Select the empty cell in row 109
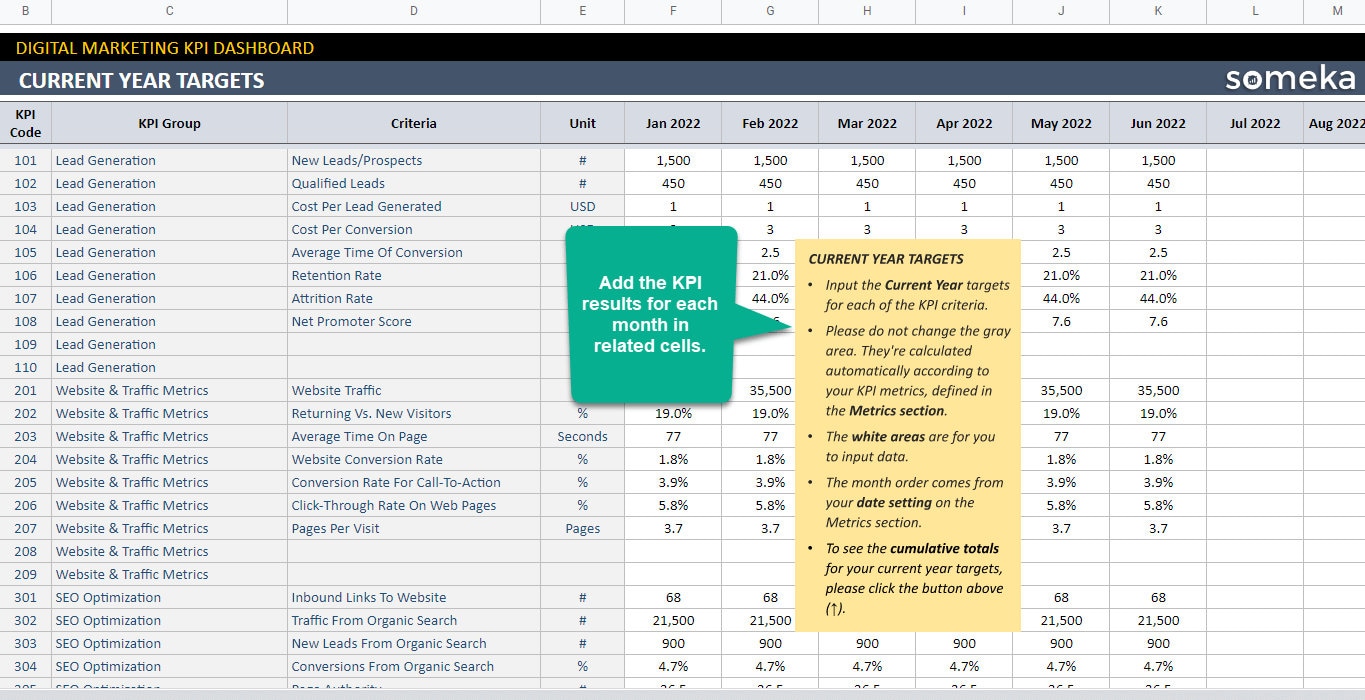The image size is (1365, 700). tap(413, 344)
